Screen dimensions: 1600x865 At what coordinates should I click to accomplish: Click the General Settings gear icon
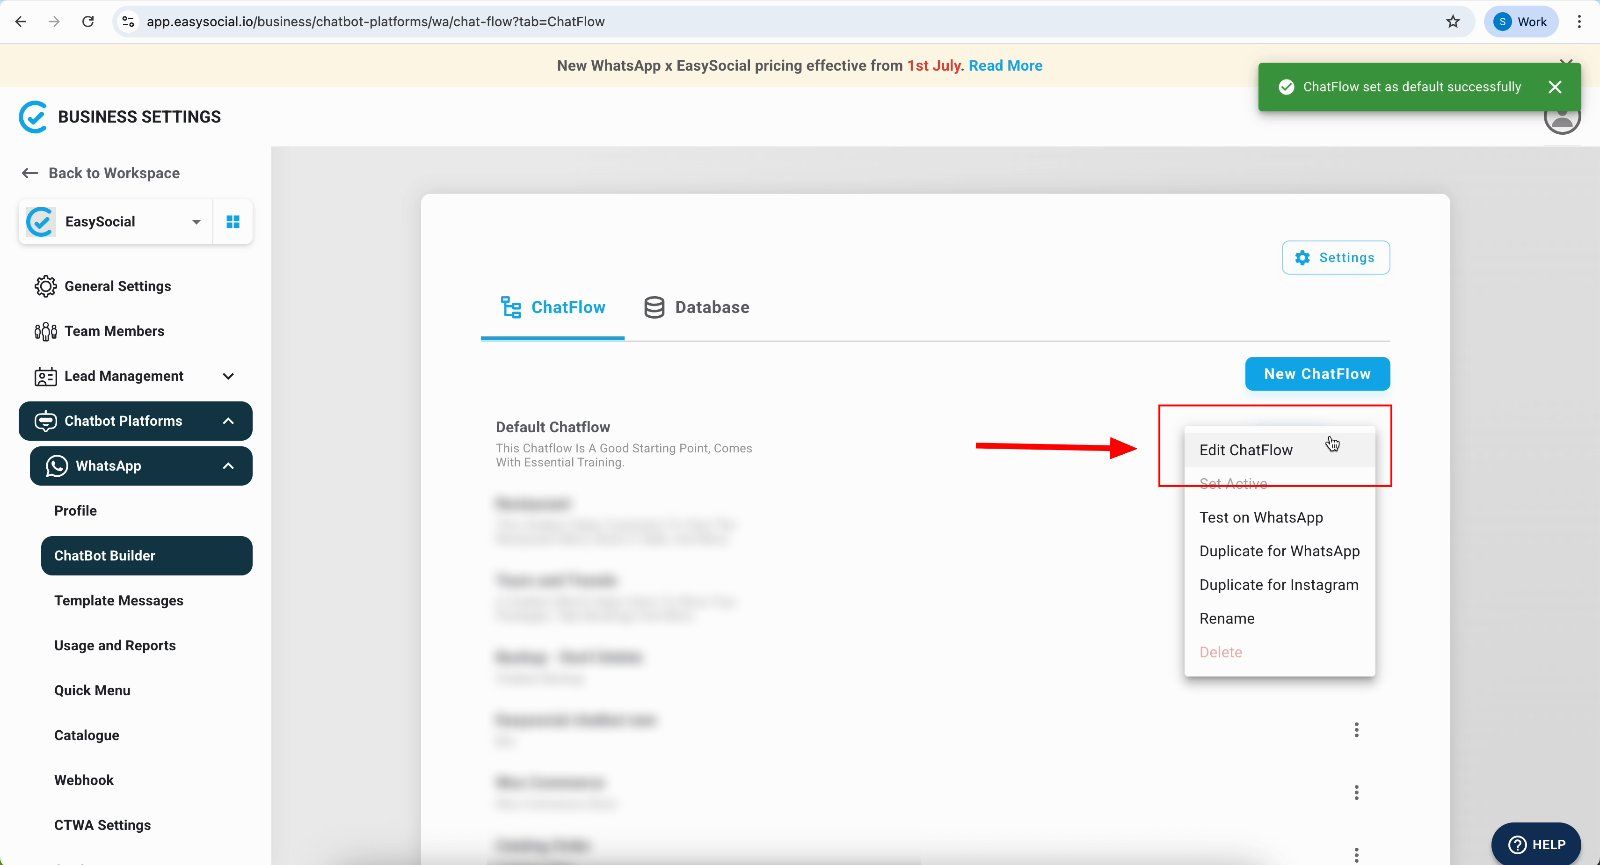point(46,286)
